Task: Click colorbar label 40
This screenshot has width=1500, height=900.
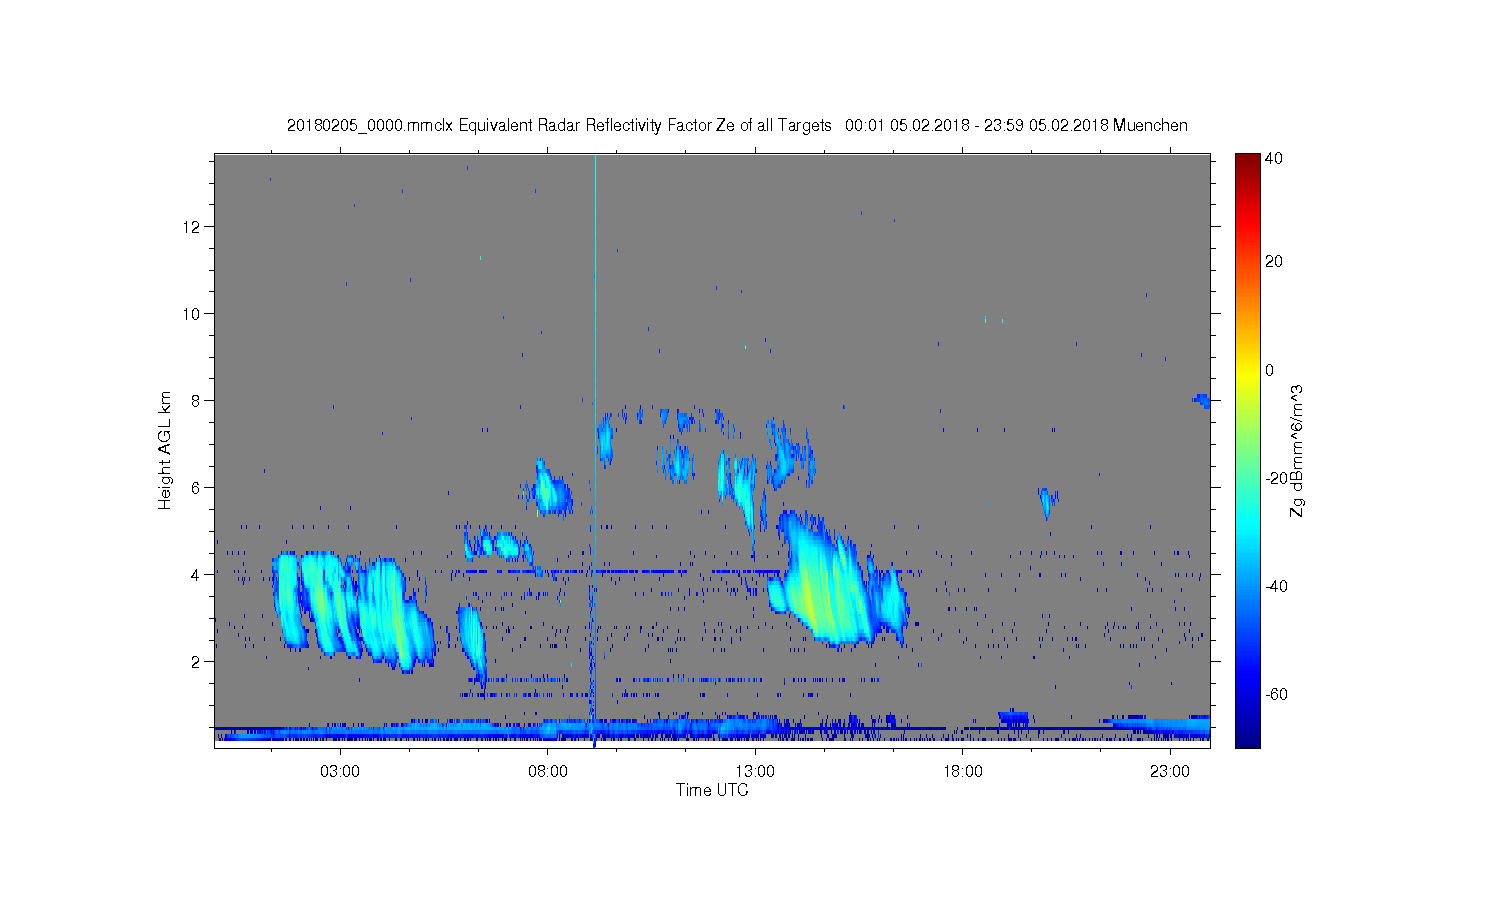Action: [x=1274, y=158]
